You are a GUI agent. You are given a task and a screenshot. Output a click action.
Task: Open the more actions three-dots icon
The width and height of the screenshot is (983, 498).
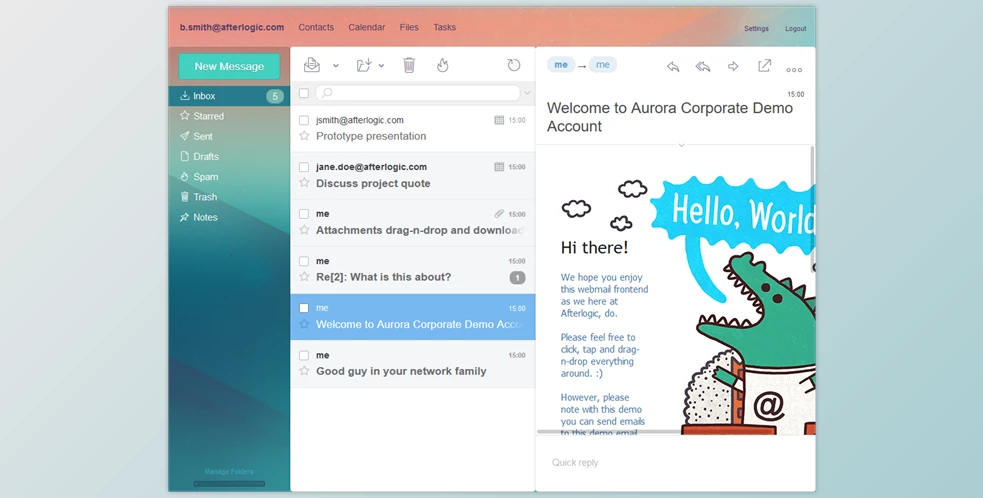click(x=794, y=70)
